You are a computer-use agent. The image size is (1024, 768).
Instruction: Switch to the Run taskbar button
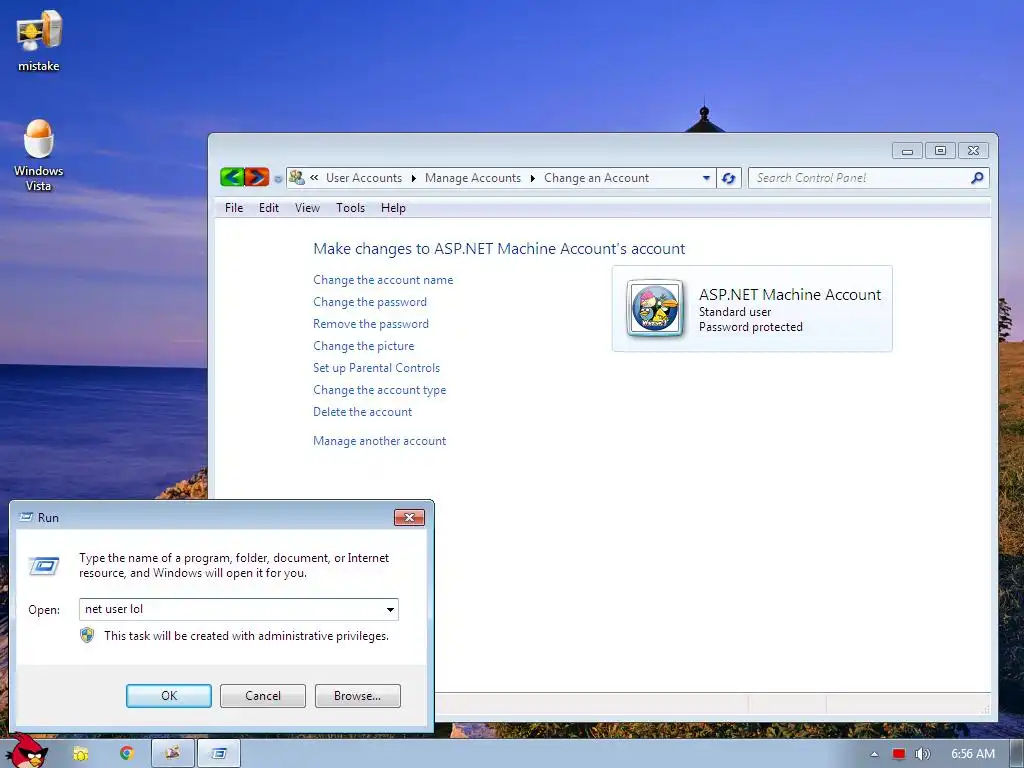click(x=219, y=754)
